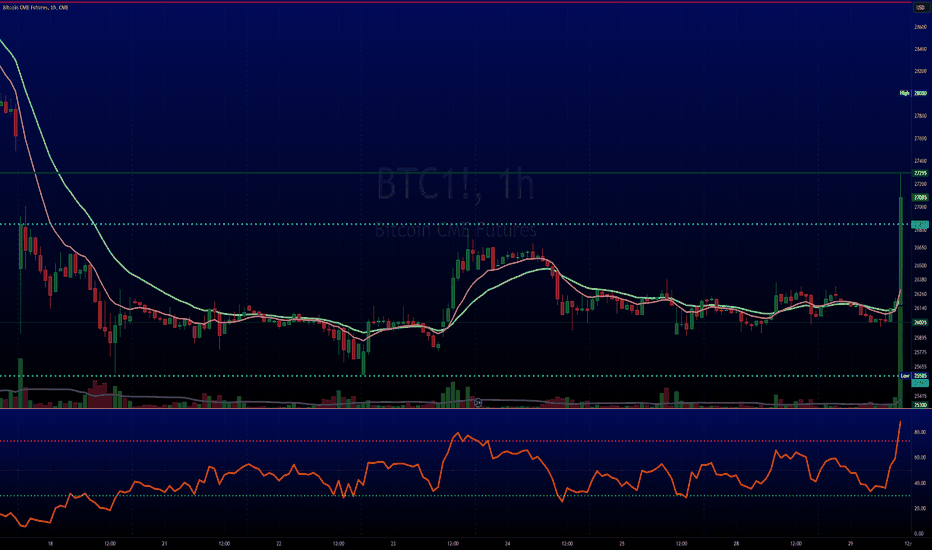Click the 27000 price scale value
932x550 pixels.
pos(920,207)
